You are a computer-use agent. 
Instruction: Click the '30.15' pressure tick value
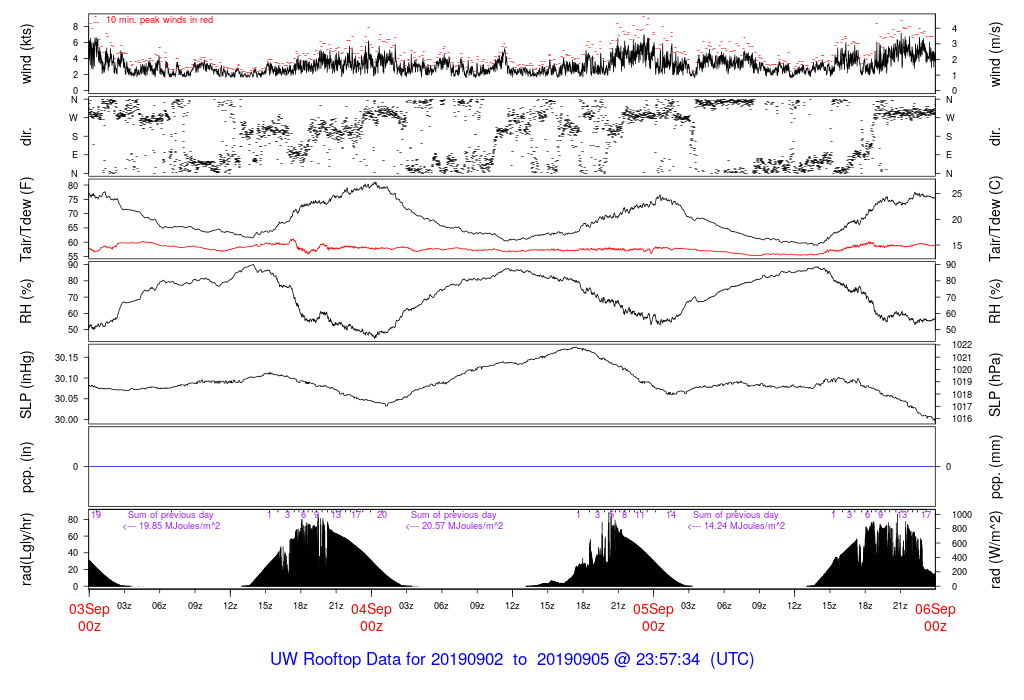(66, 358)
